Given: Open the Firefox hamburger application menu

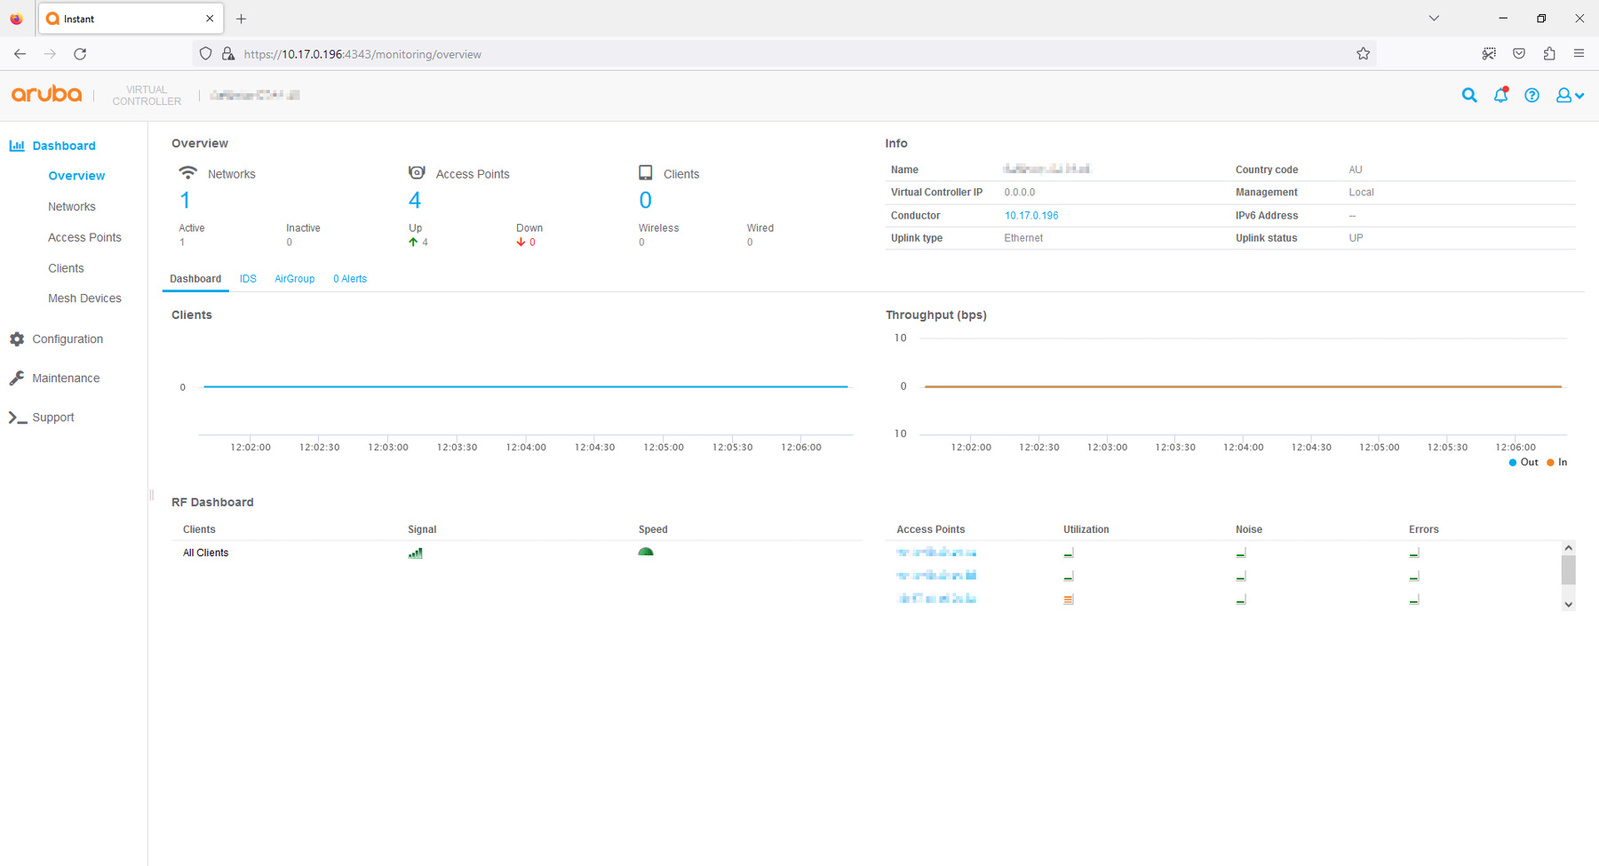Looking at the screenshot, I should click(x=1579, y=54).
